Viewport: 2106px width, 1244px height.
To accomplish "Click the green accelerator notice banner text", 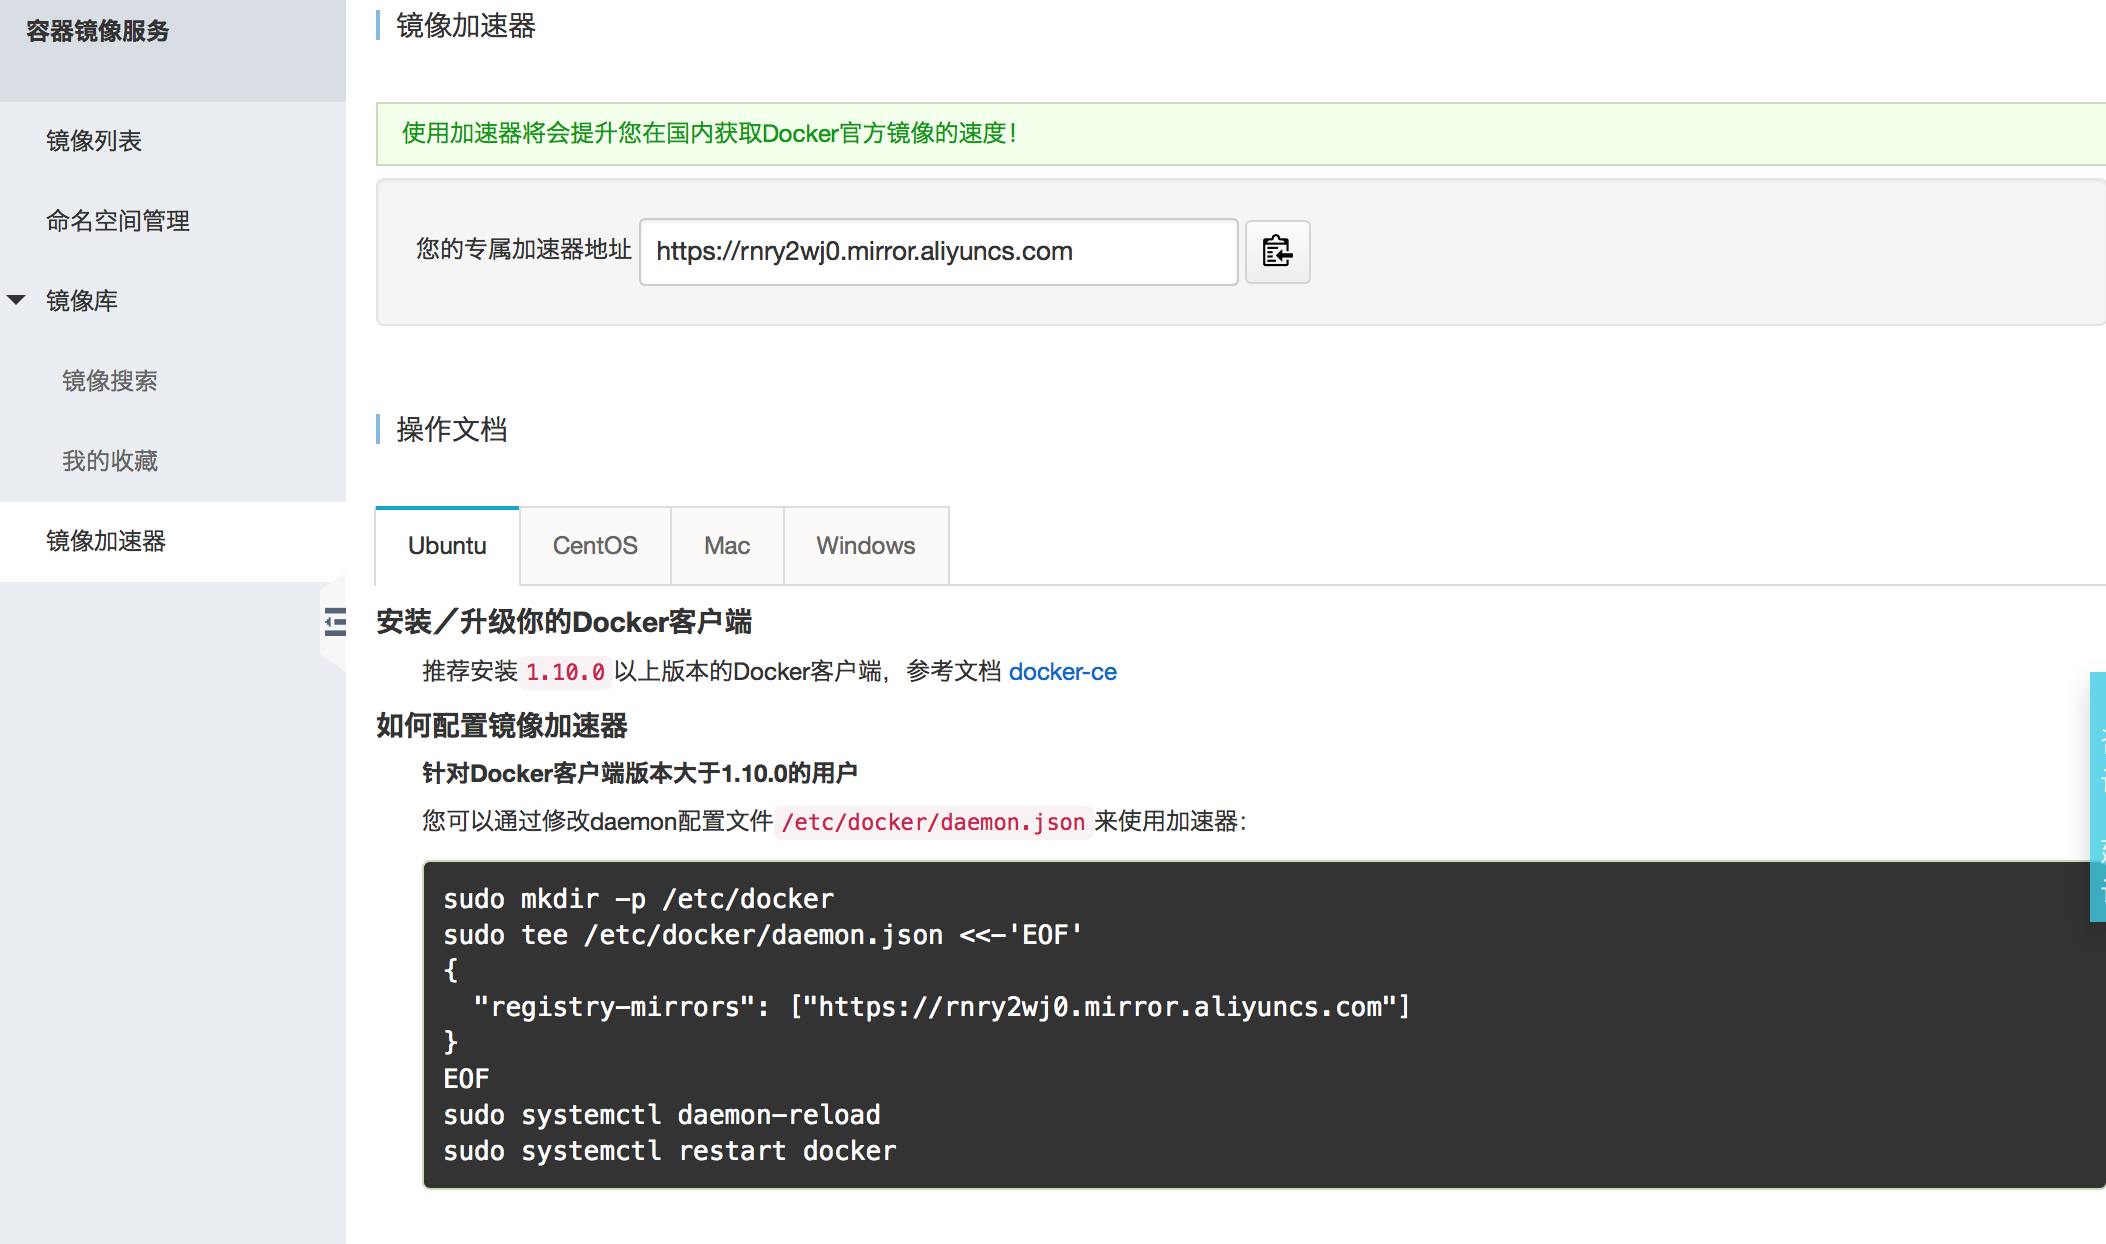I will (x=710, y=133).
